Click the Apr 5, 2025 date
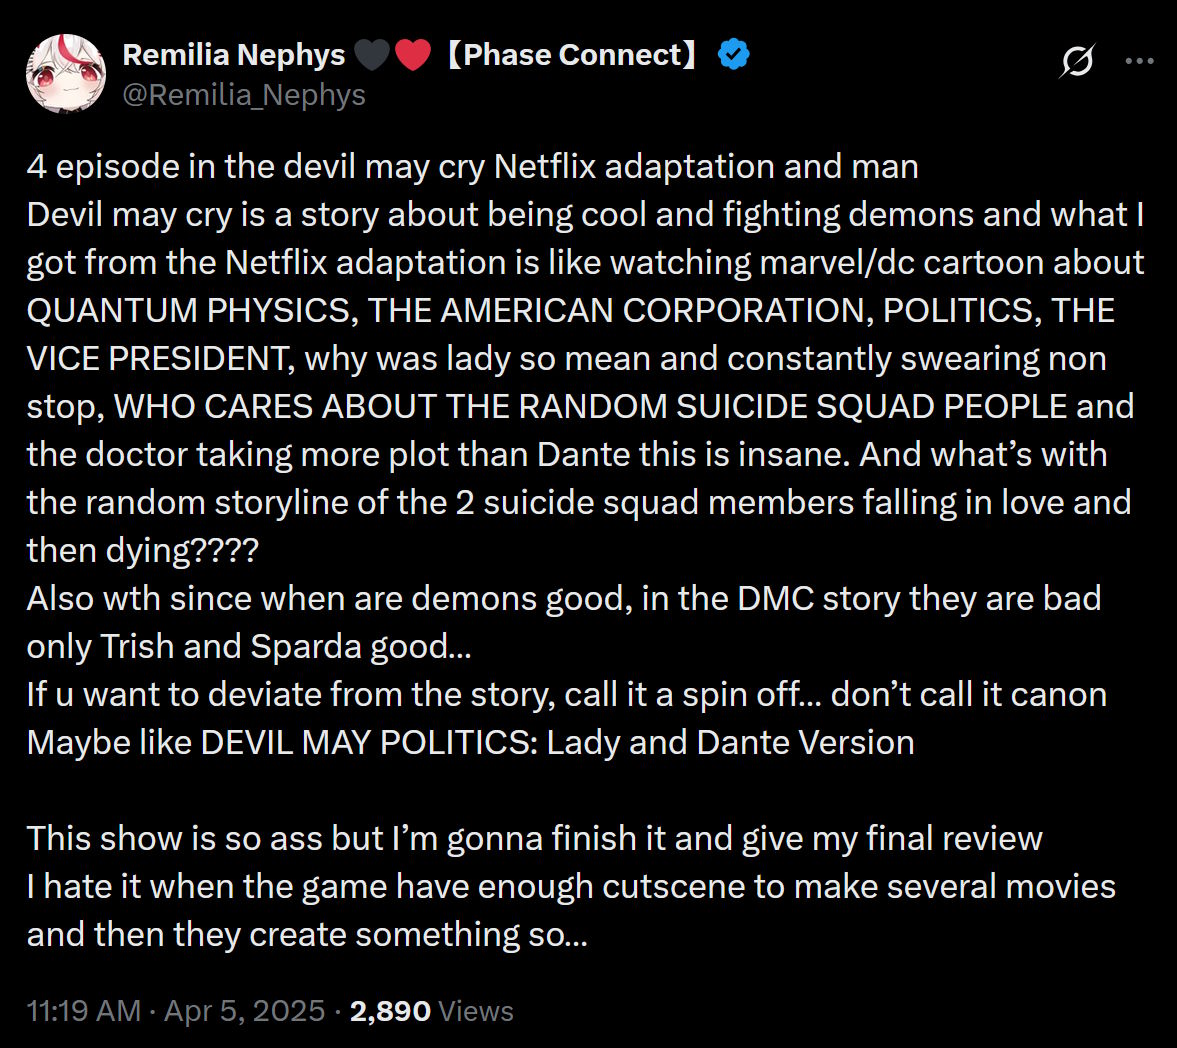Viewport: 1177px width, 1048px height. click(x=245, y=1011)
